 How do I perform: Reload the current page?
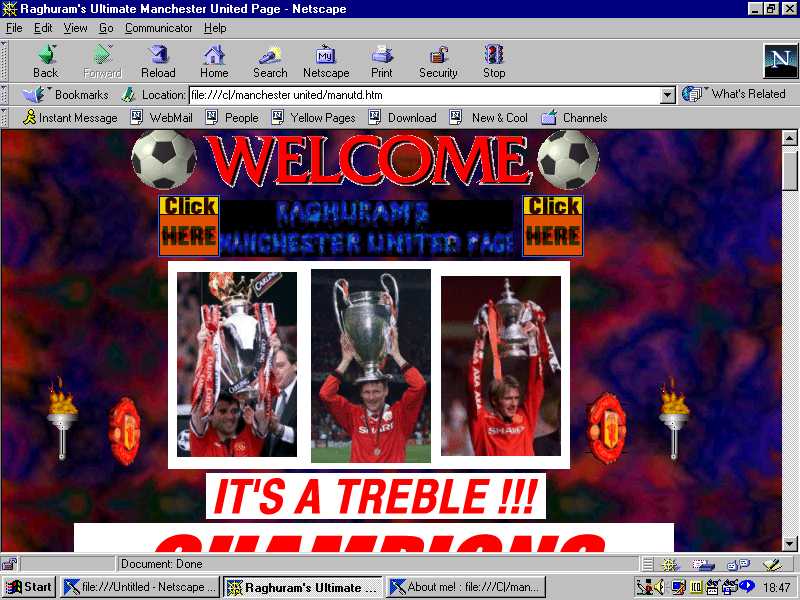coord(158,61)
